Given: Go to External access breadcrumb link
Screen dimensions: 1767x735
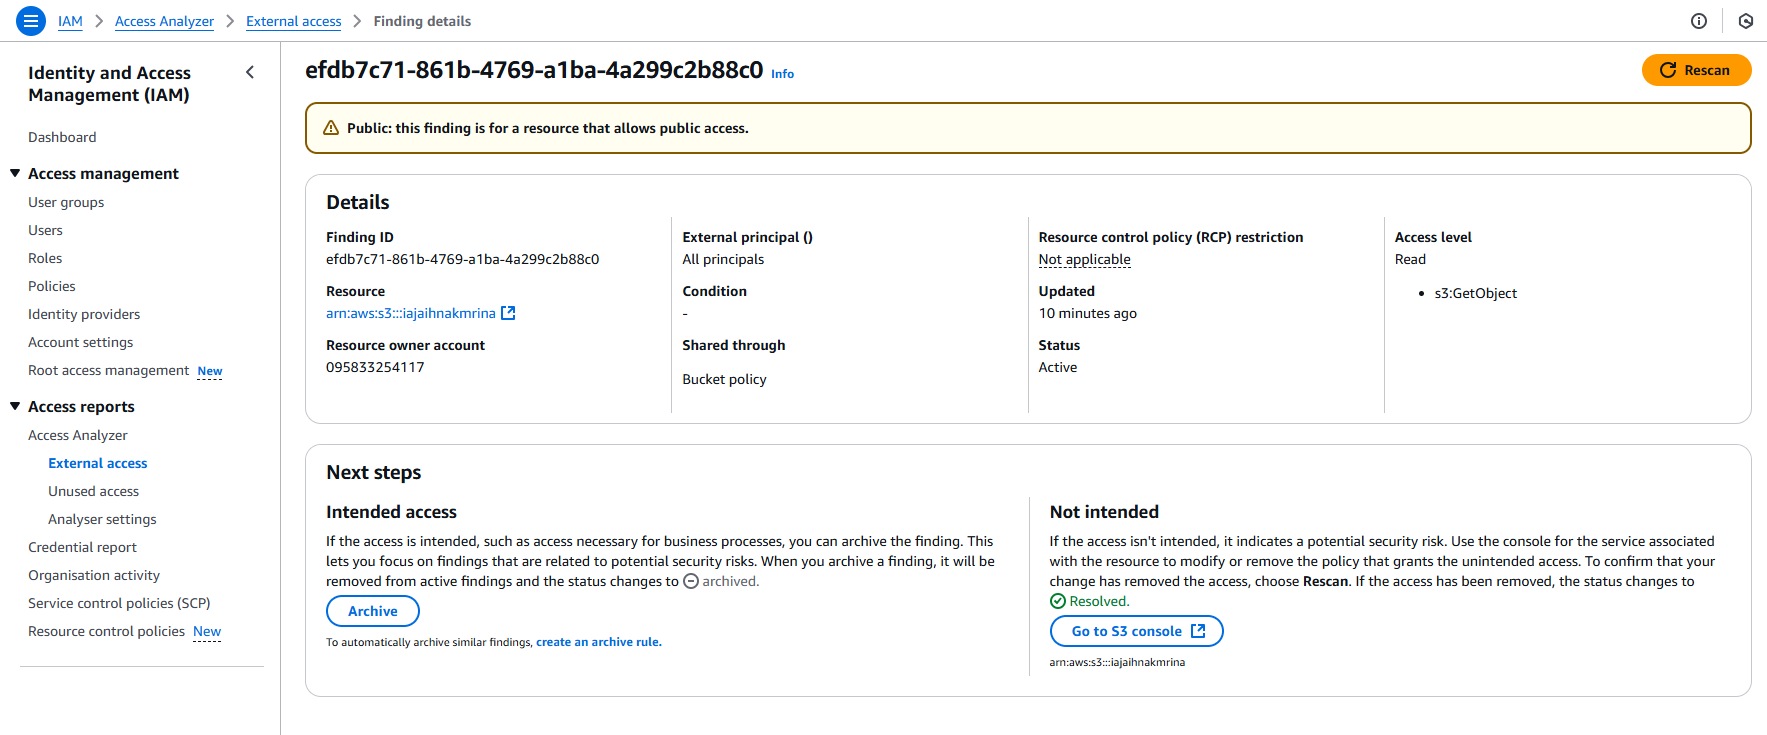Looking at the screenshot, I should [293, 21].
